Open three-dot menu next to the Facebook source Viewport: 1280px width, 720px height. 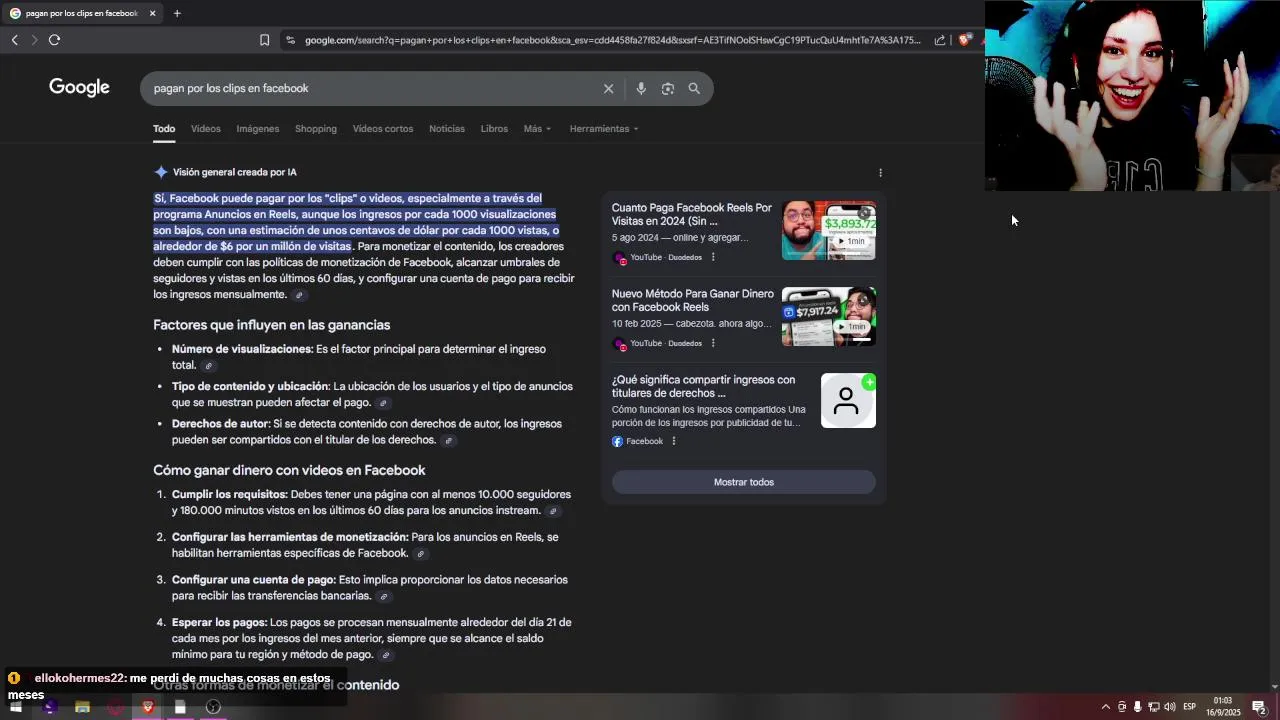[x=674, y=441]
